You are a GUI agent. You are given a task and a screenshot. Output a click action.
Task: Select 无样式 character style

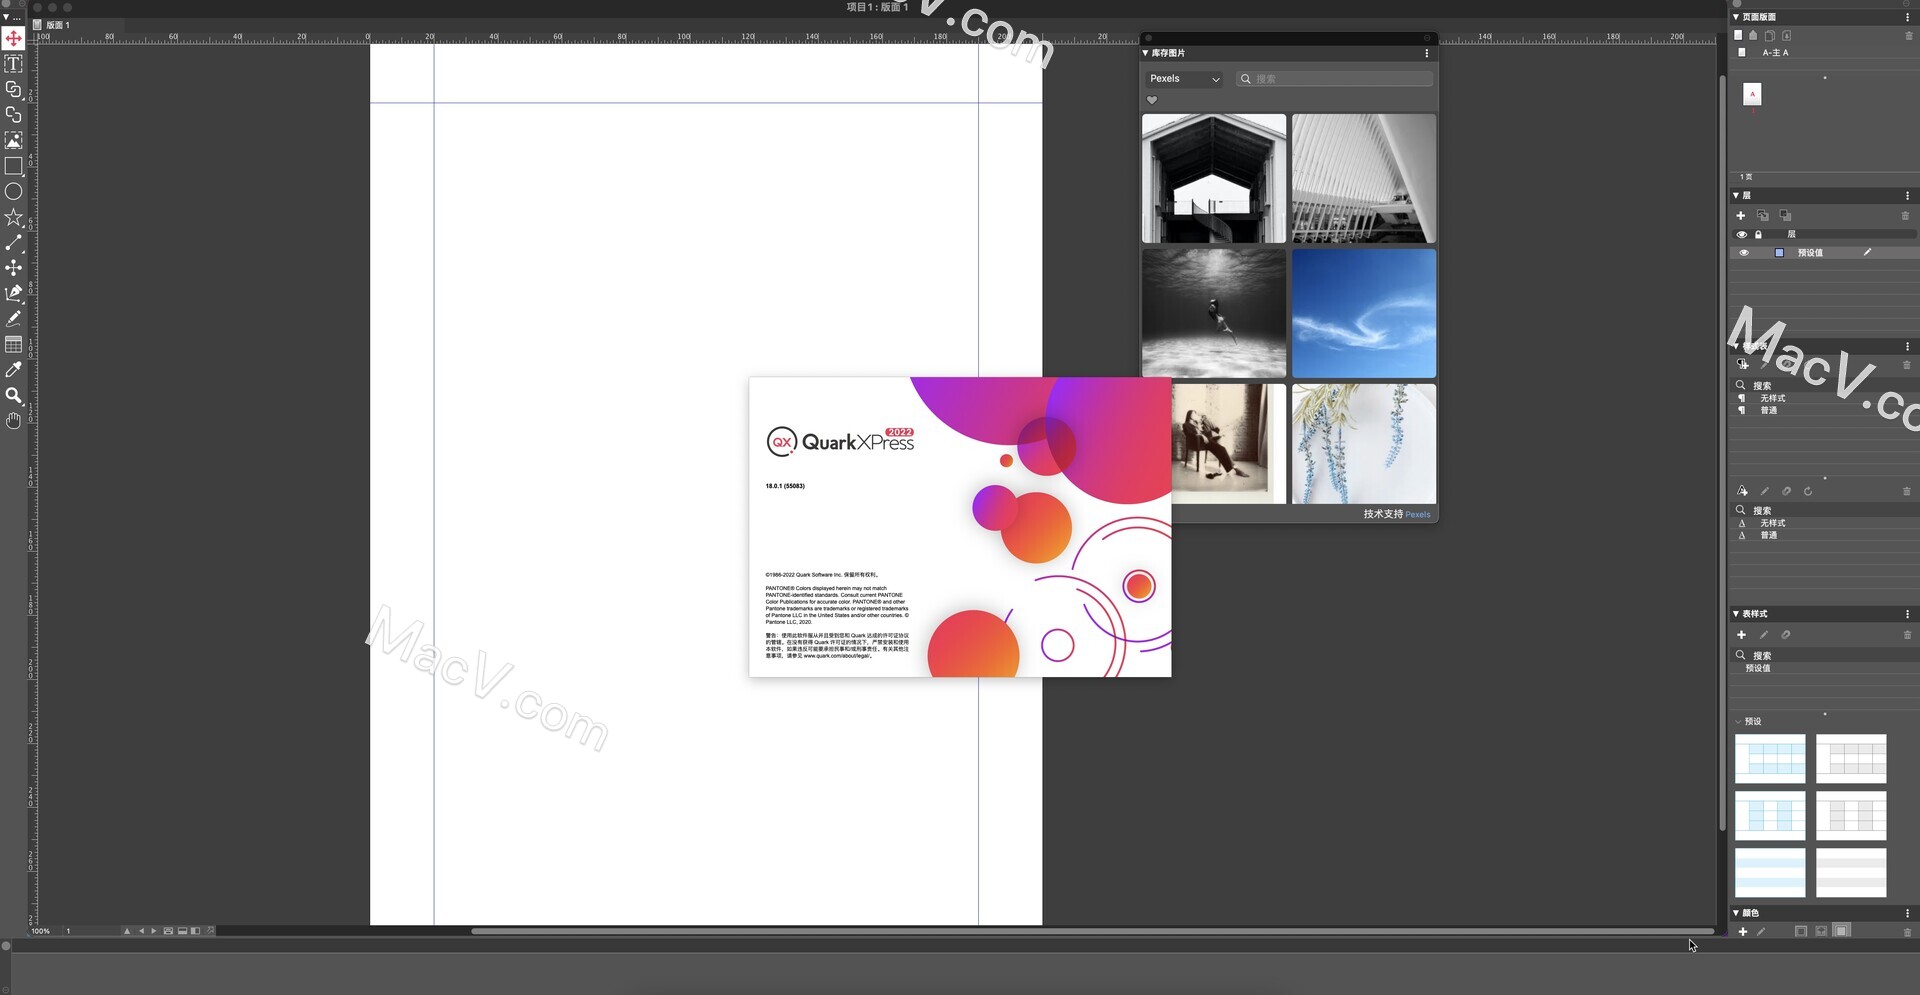[1772, 523]
